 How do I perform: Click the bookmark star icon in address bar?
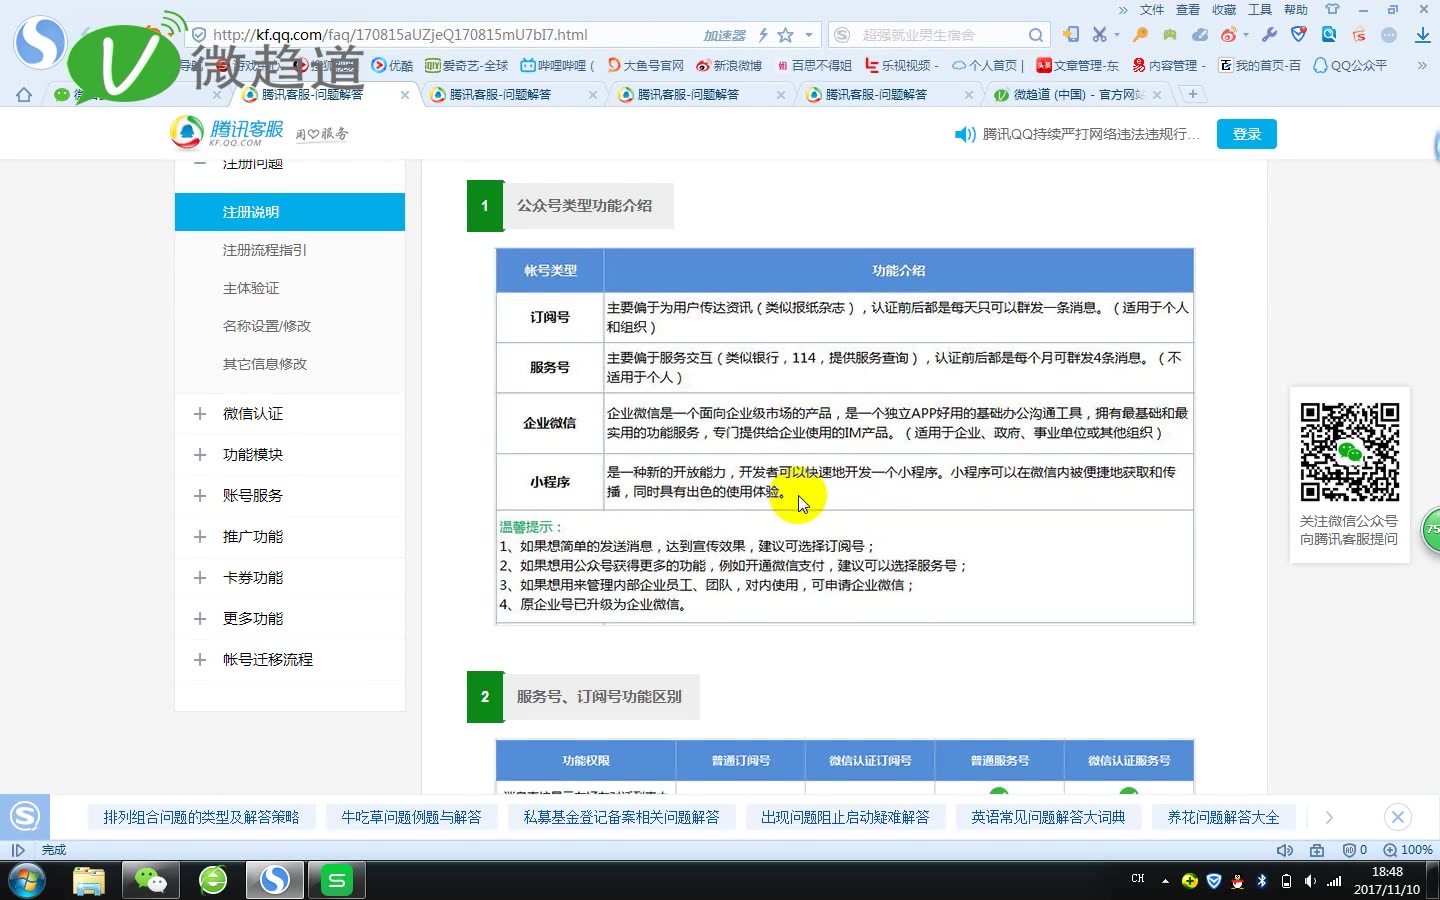(786, 35)
